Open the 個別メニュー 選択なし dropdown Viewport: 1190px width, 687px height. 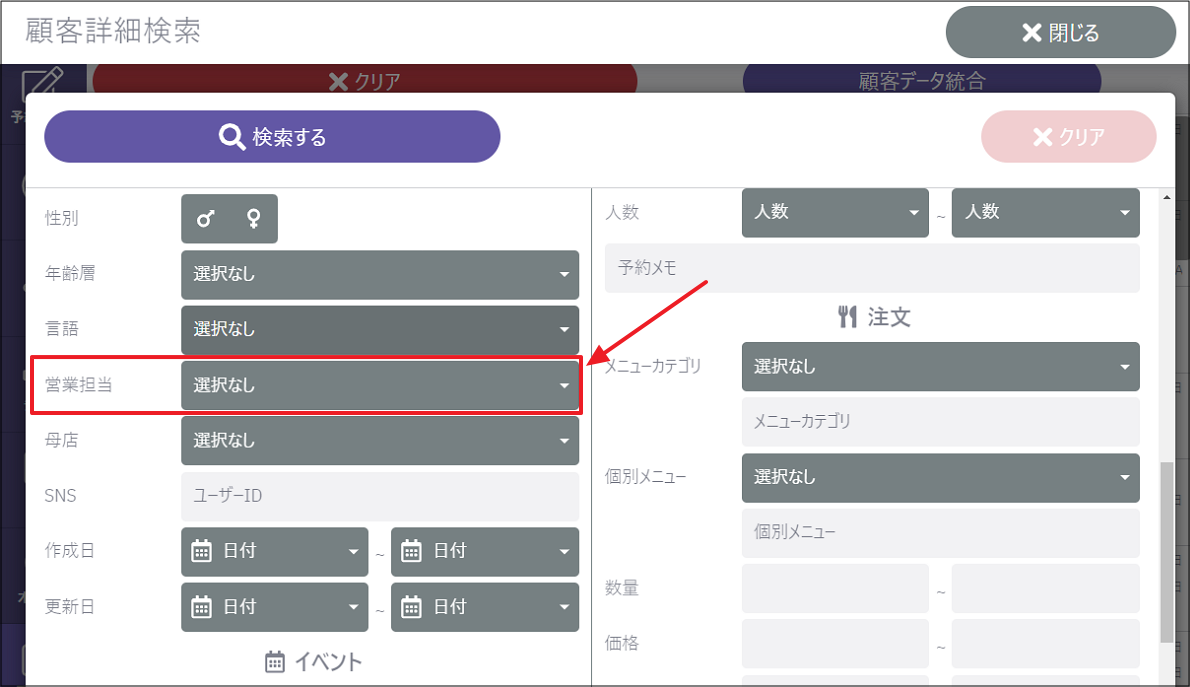pos(940,477)
